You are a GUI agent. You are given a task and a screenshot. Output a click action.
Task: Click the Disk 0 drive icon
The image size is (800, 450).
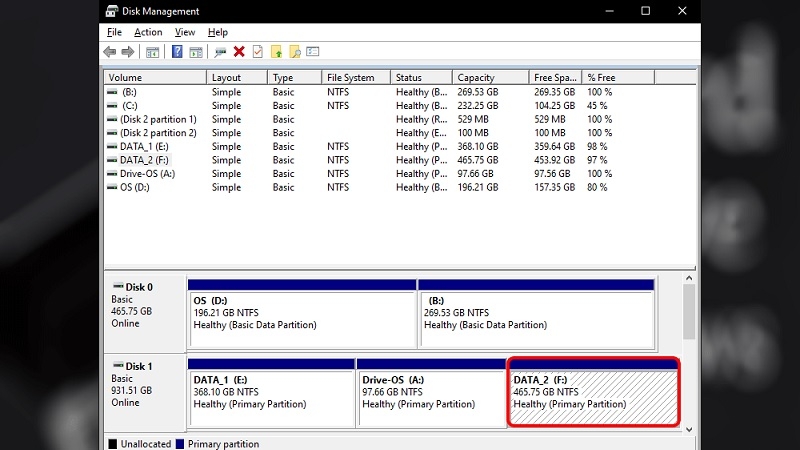pos(118,286)
